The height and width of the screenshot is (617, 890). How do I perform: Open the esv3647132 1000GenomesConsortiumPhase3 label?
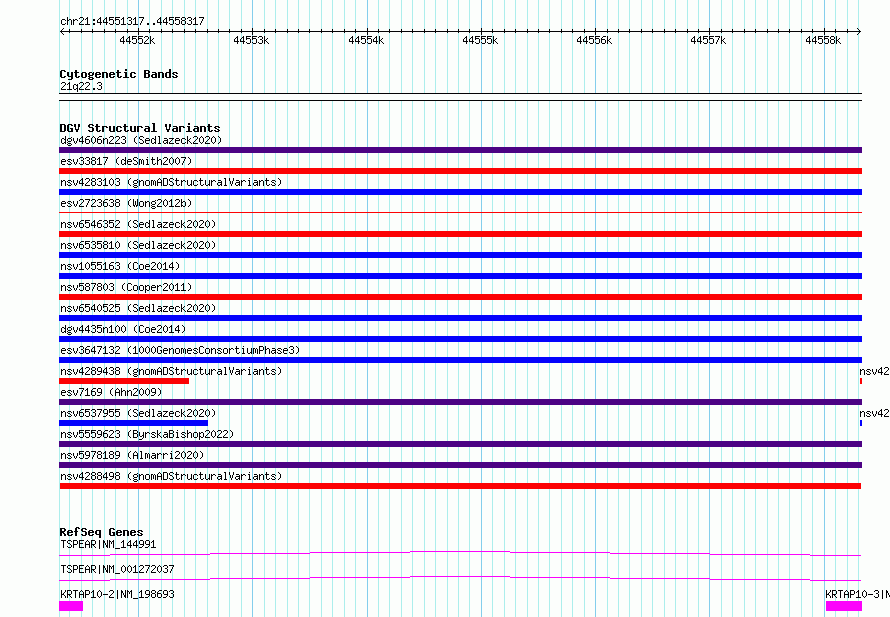point(180,350)
